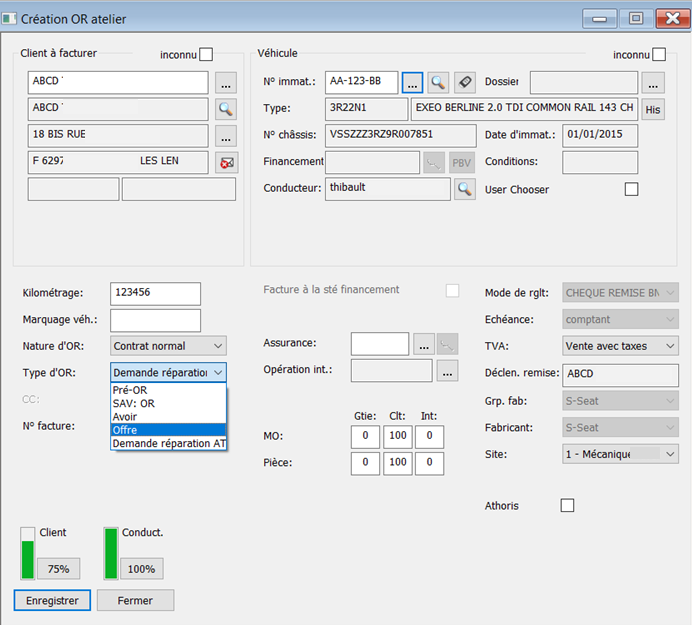Click the Déclen. remise field
692x625 pixels.
click(620, 375)
